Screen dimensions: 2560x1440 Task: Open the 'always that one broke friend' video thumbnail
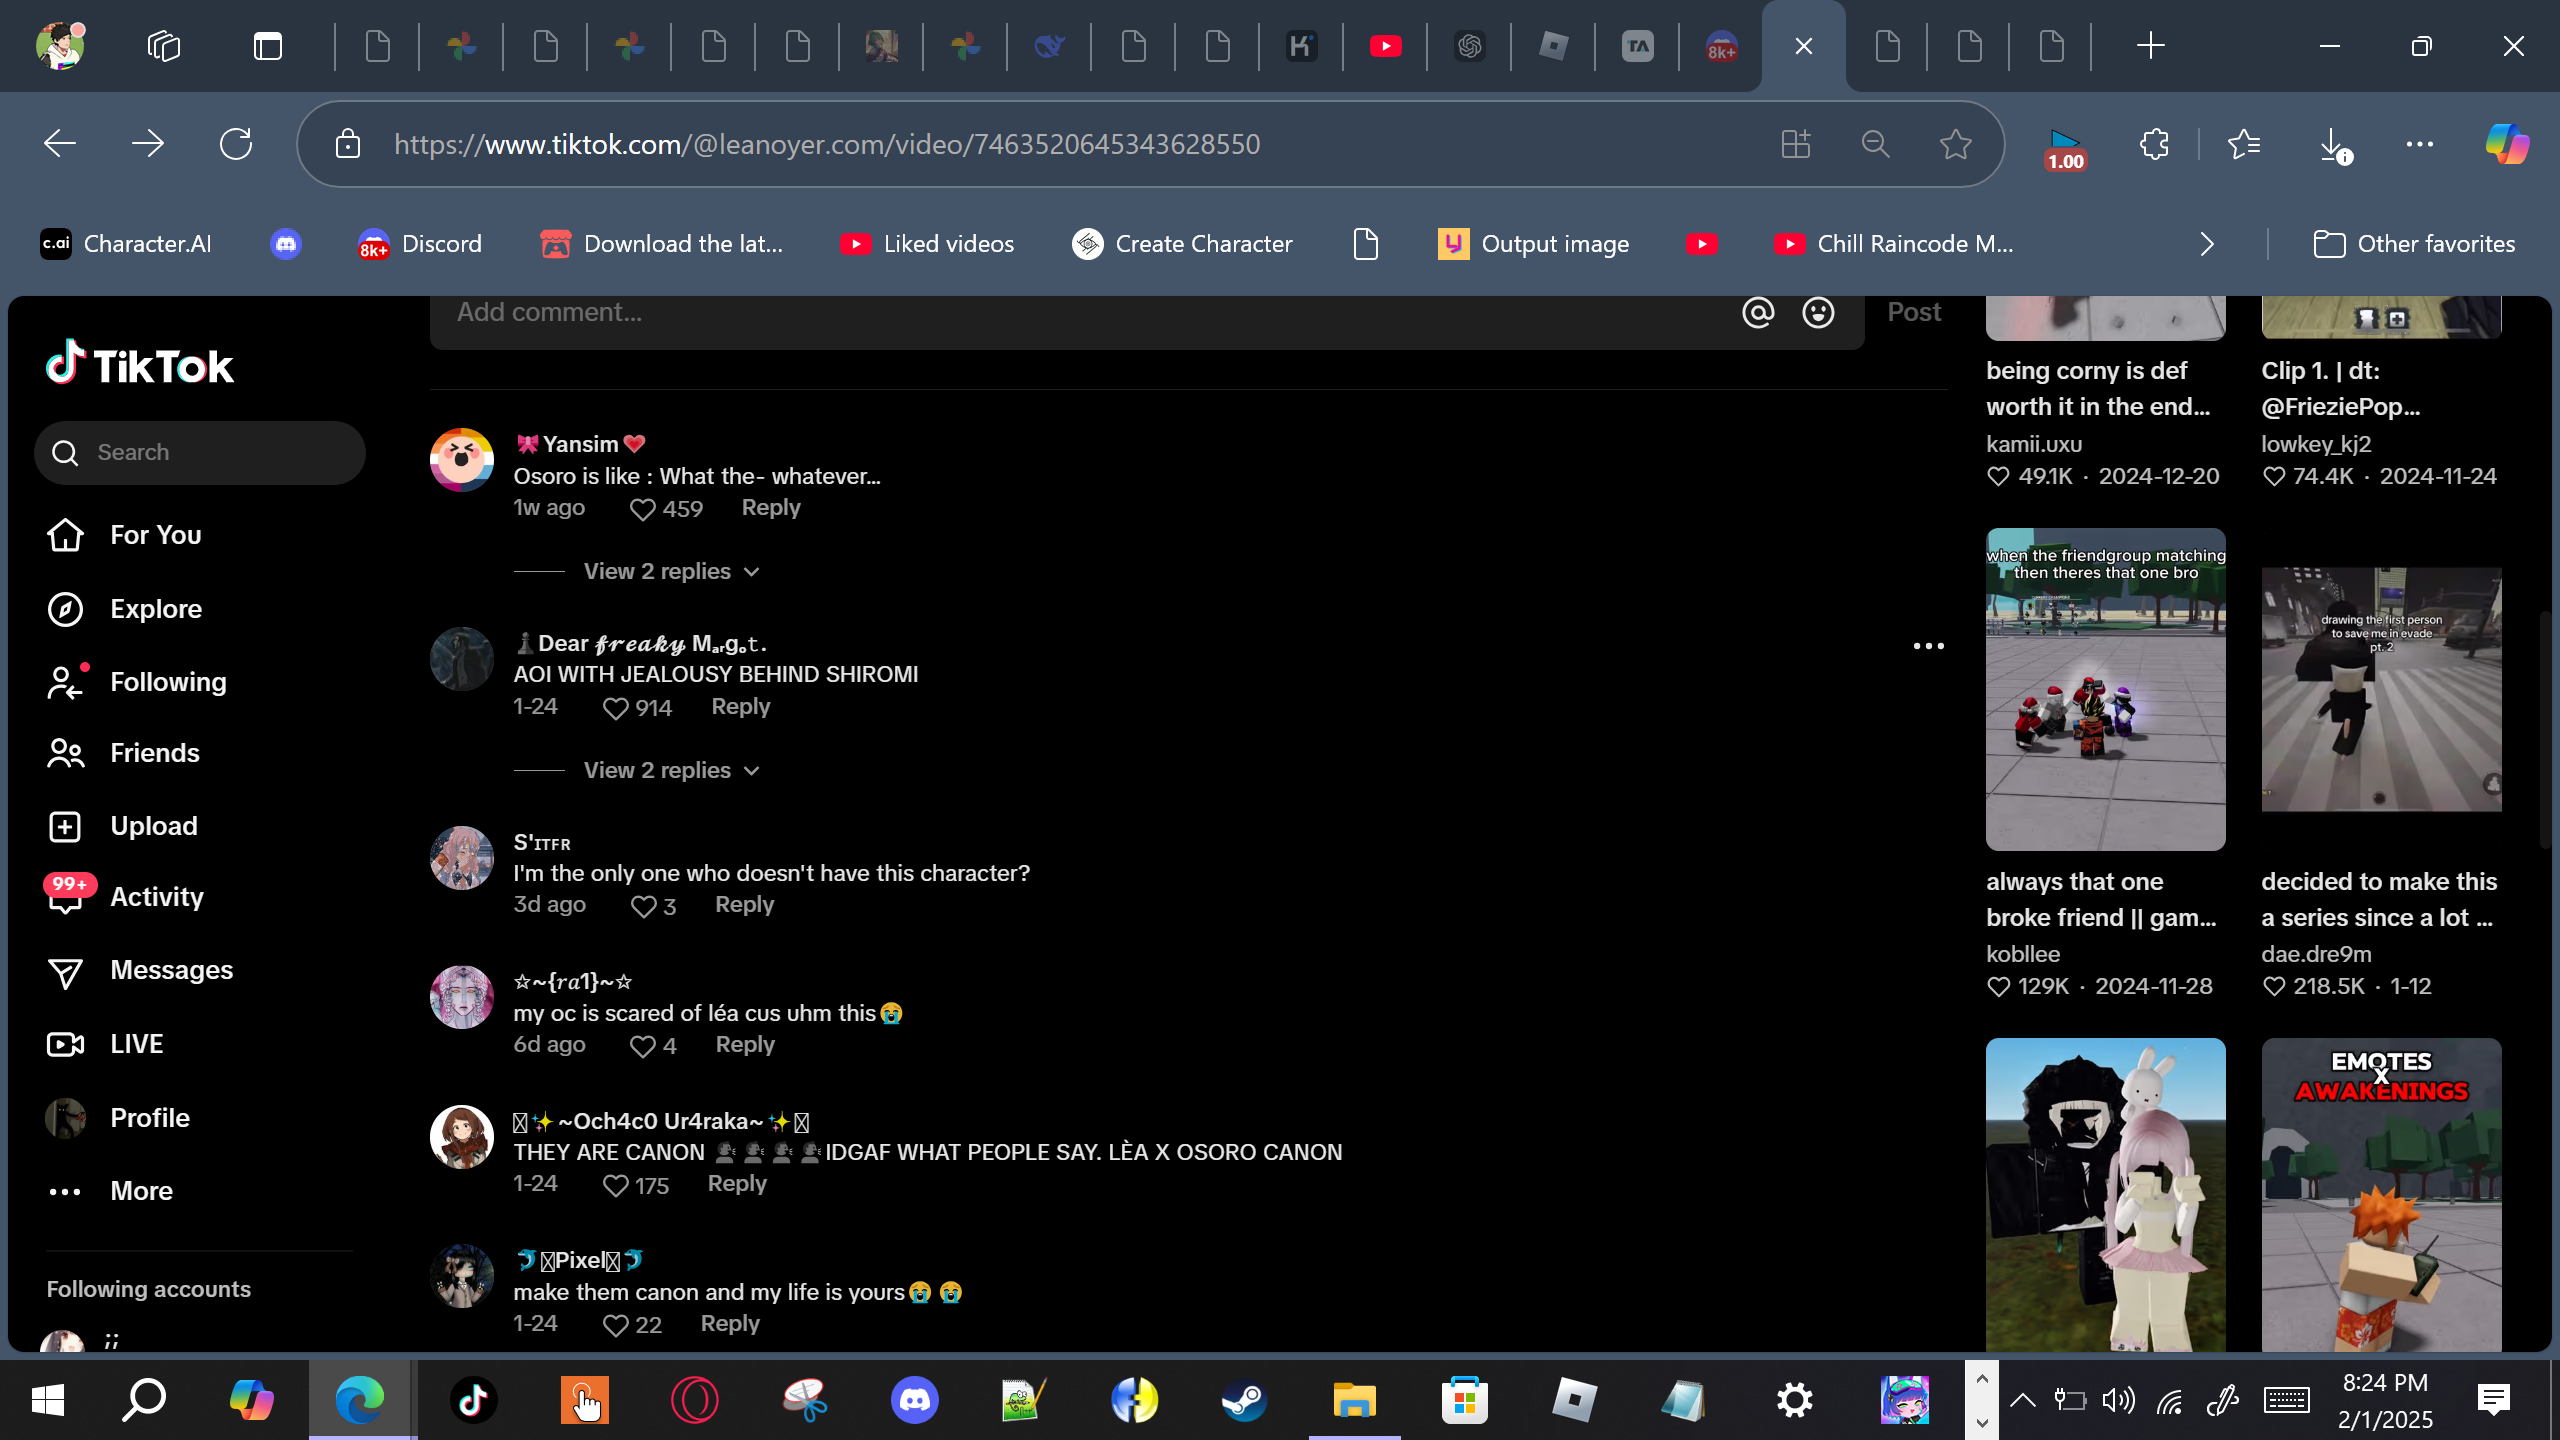(2105, 690)
